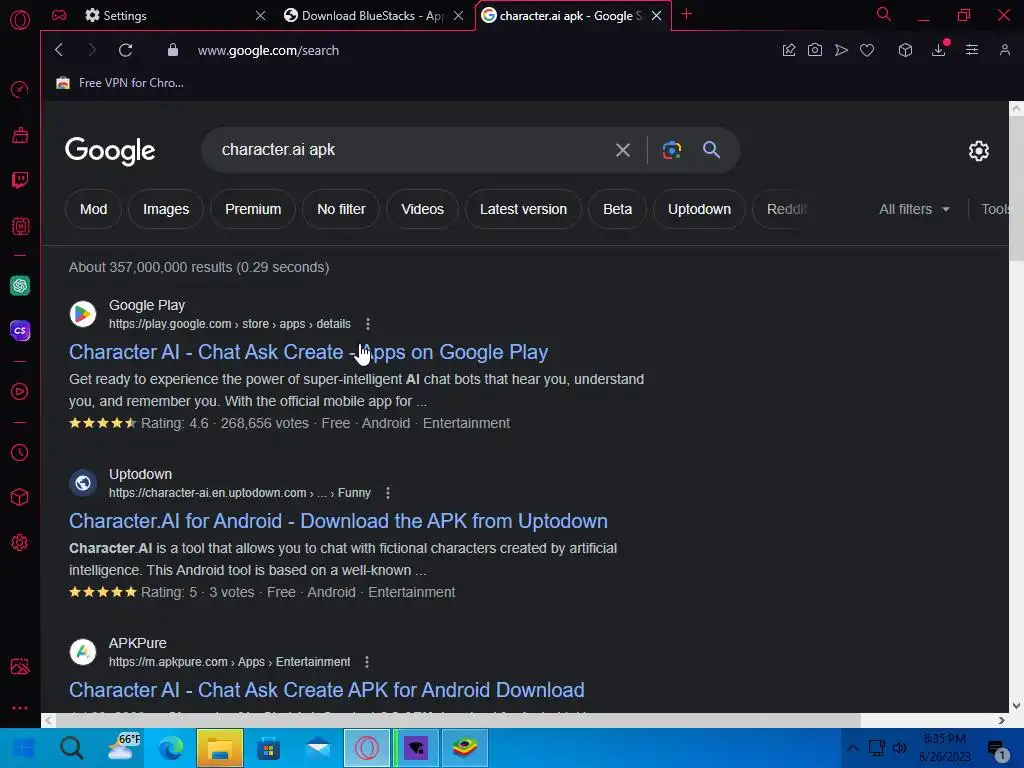Open the image panel icon near sidebar bottom
The height and width of the screenshot is (768, 1024).
click(20, 666)
